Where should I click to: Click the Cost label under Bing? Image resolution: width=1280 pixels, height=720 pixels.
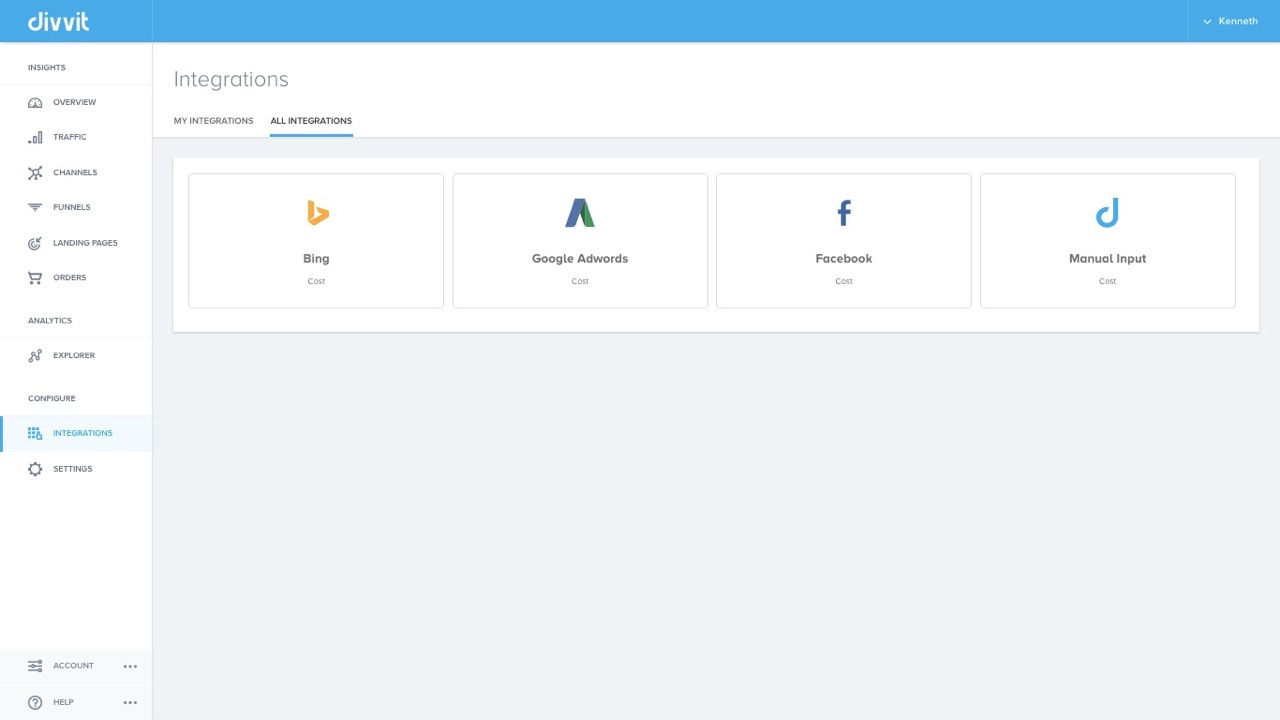click(316, 282)
